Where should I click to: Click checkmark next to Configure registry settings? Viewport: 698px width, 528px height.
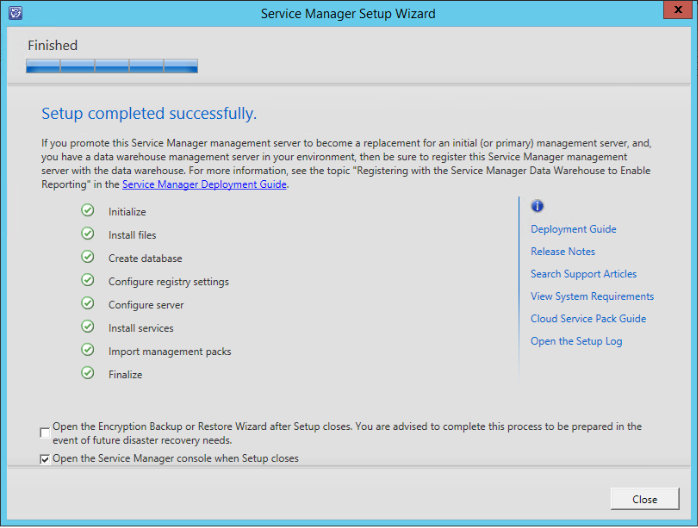[88, 281]
